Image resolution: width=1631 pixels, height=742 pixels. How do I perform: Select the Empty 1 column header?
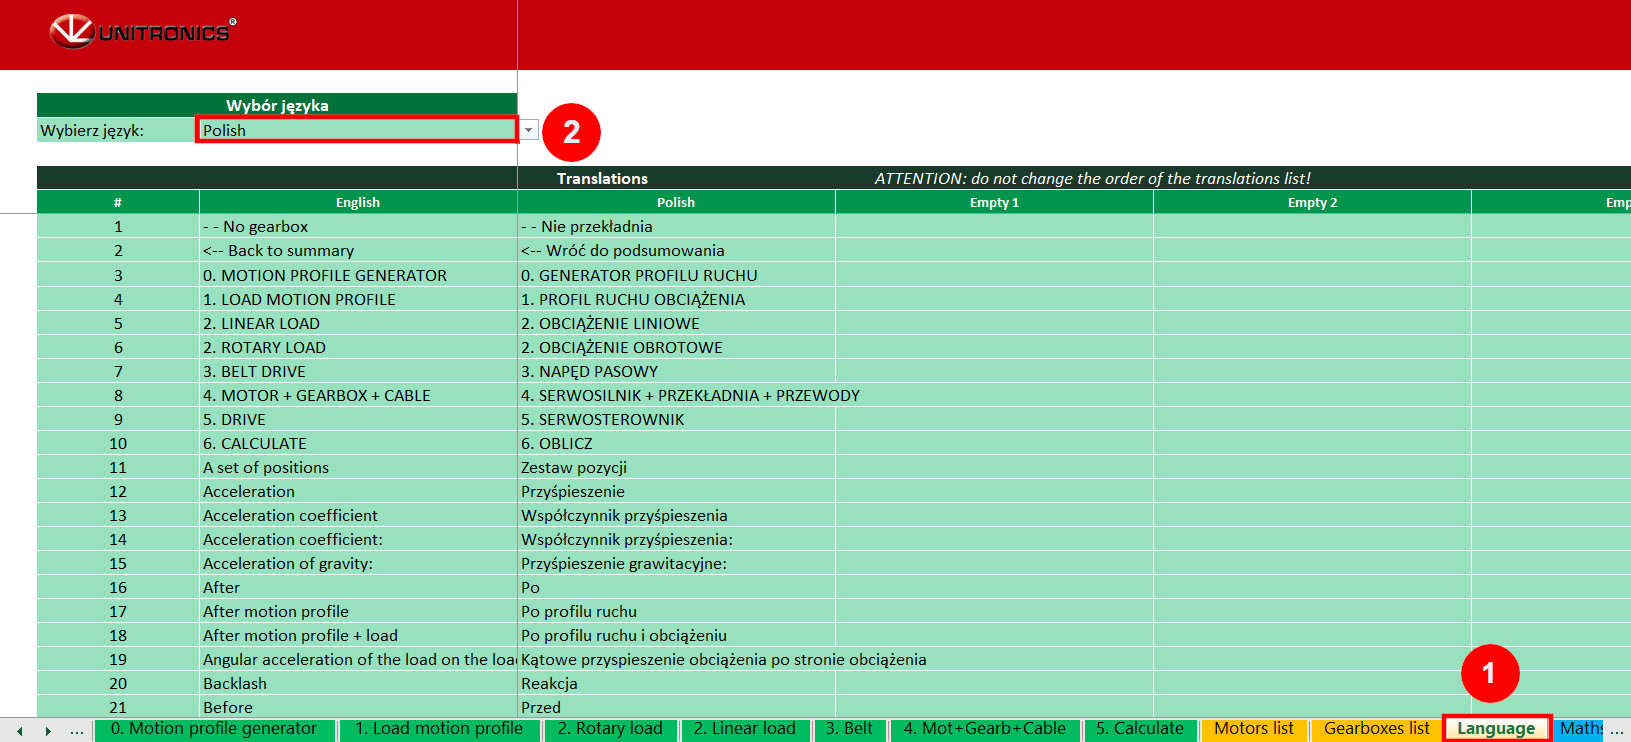pyautogui.click(x=994, y=202)
